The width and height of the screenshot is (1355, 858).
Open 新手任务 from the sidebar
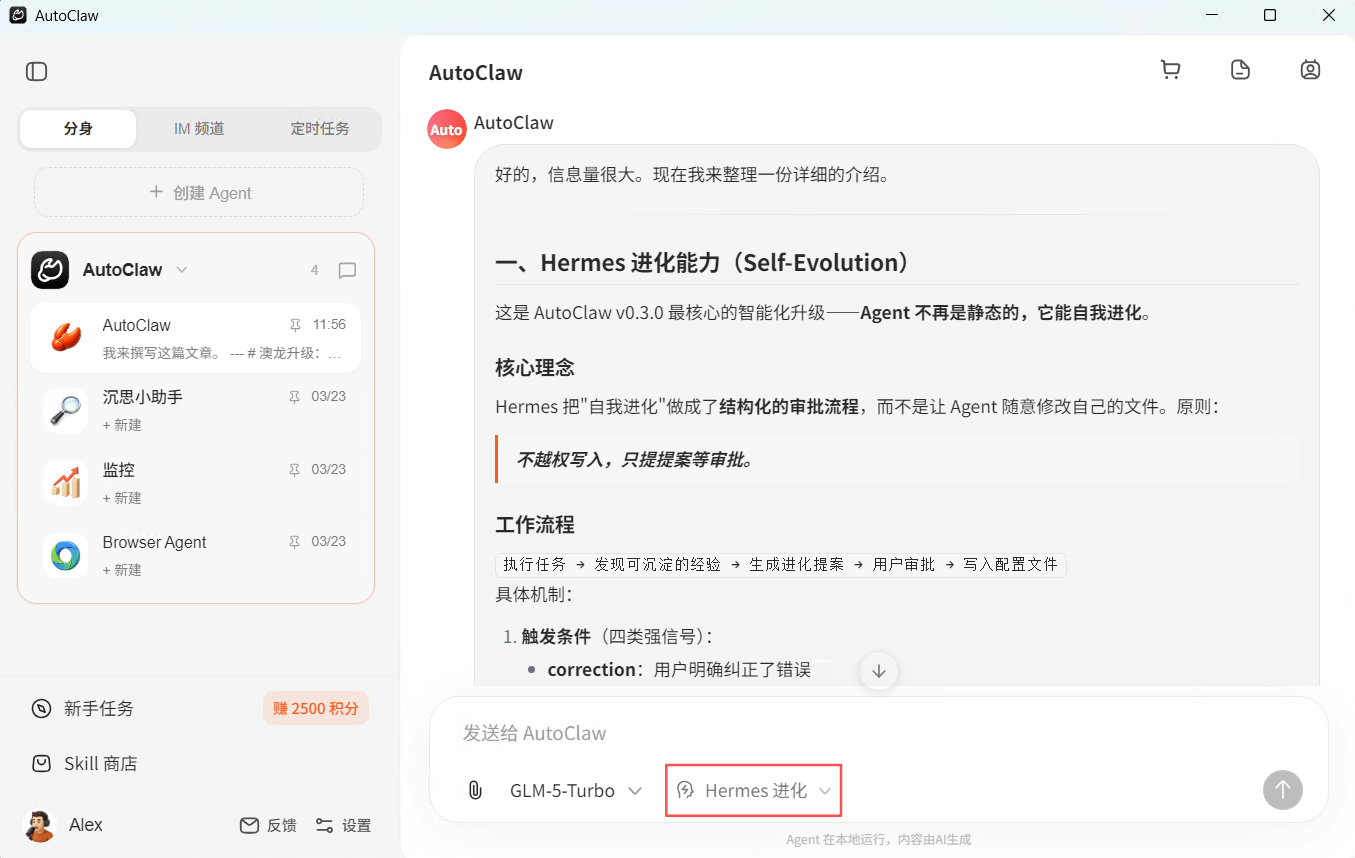[x=99, y=709]
